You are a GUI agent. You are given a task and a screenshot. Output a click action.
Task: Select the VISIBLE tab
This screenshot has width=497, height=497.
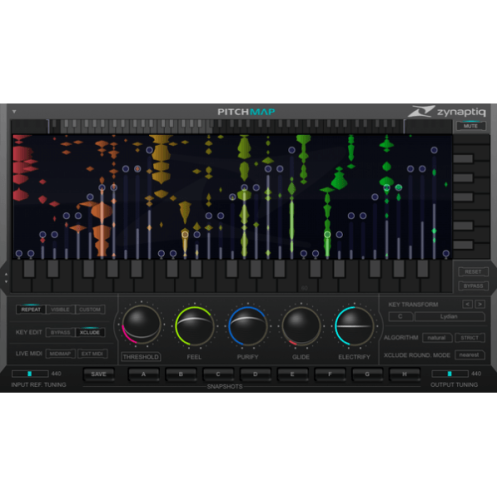(60, 309)
